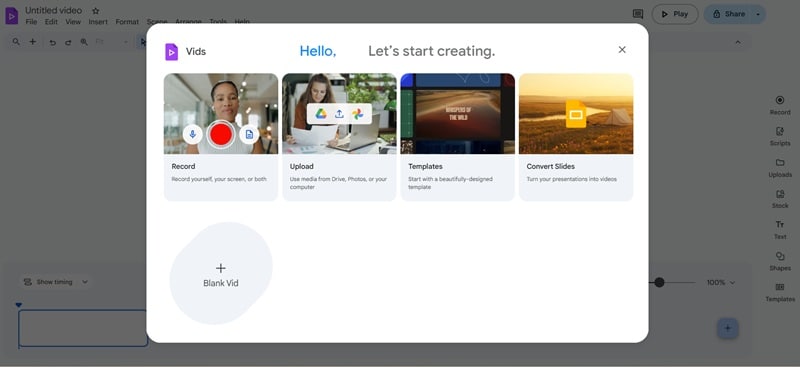Click the zoom magnifier tool in toolbar
Screen dimensions: 800x367
[84, 42]
